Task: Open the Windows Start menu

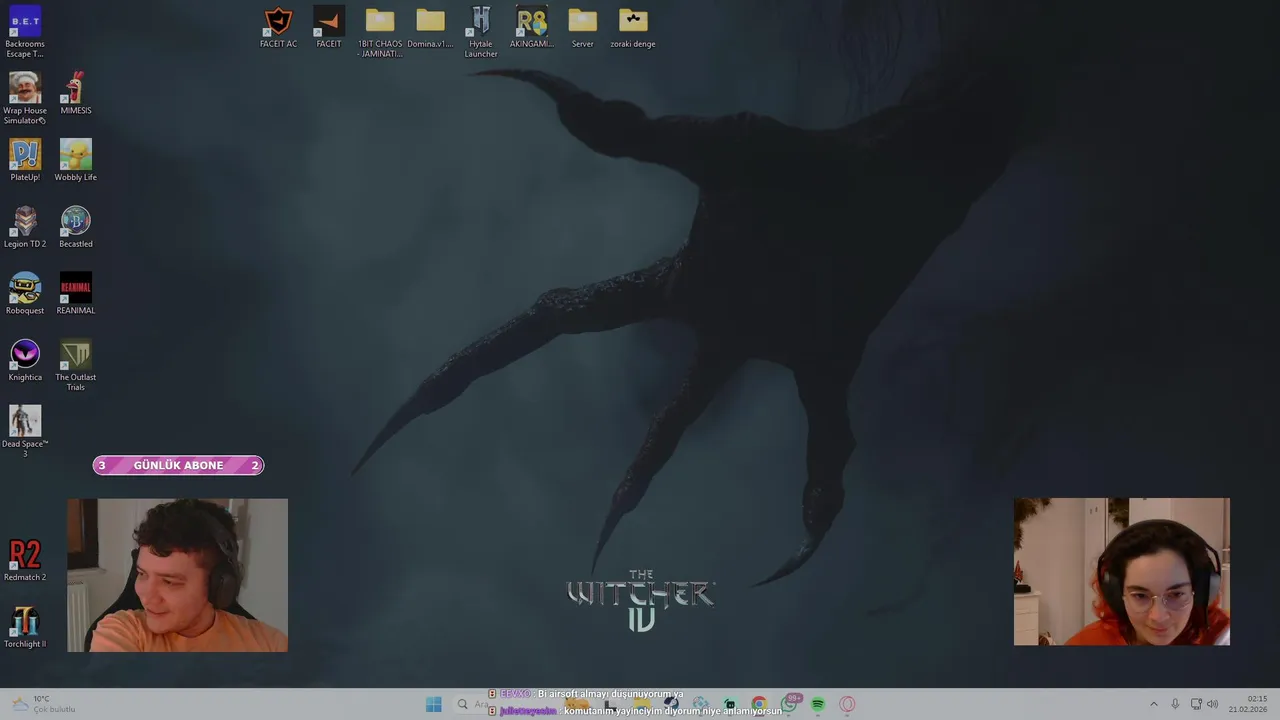Action: pos(433,705)
